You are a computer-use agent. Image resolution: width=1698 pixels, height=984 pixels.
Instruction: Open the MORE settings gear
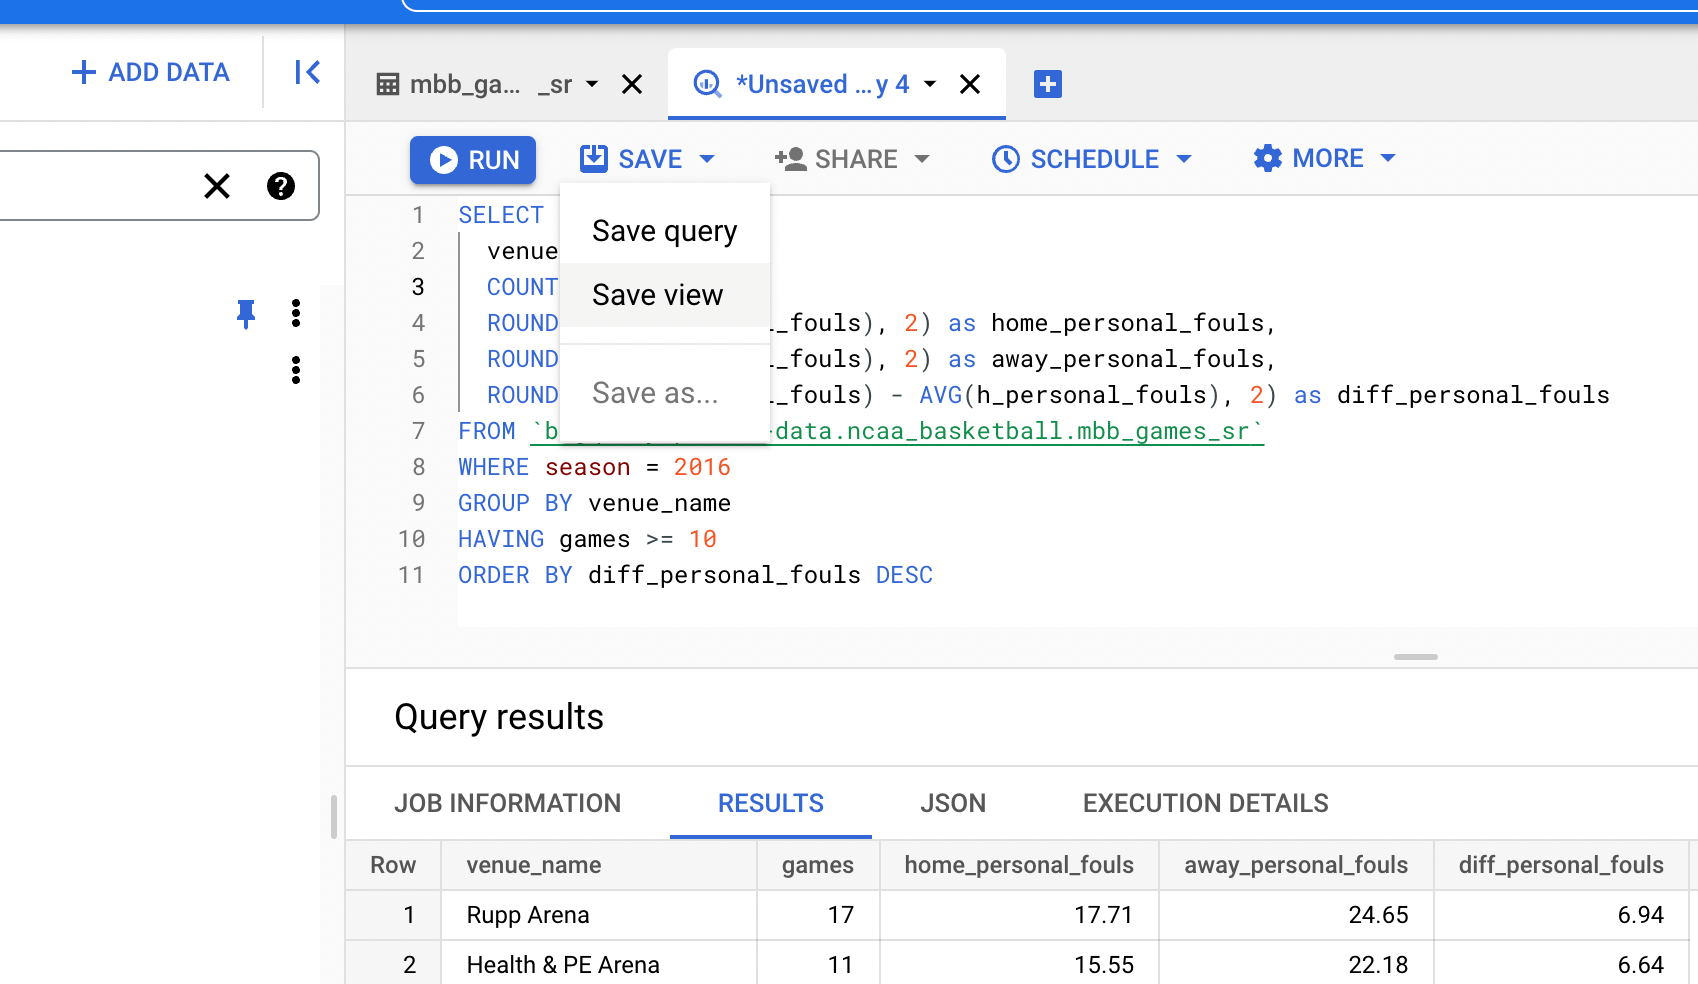(1268, 158)
